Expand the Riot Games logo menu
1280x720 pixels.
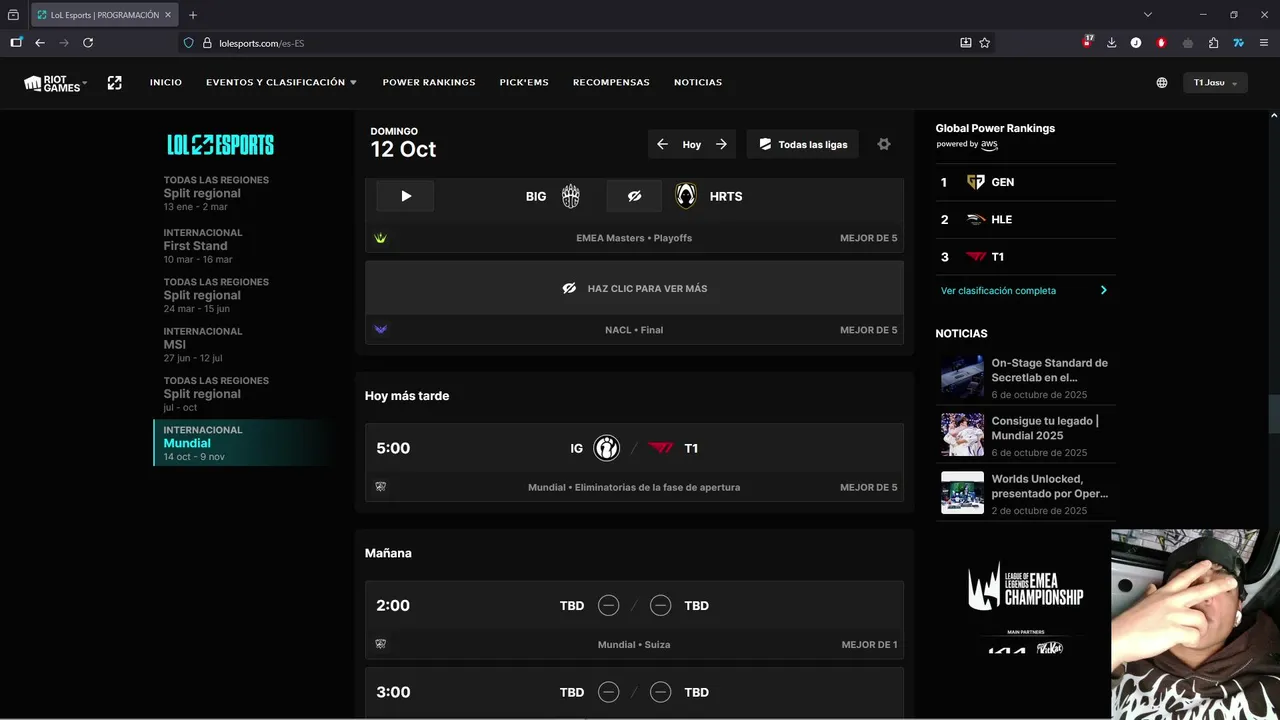click(x=55, y=83)
